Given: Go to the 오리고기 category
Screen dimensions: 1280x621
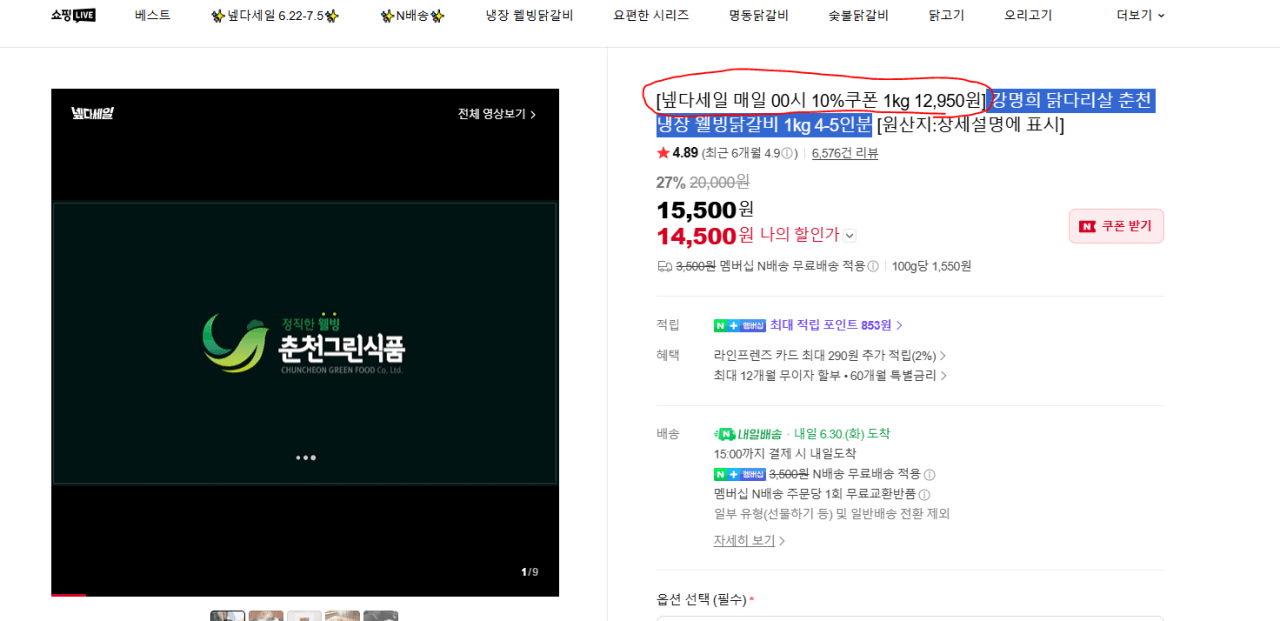Looking at the screenshot, I should [x=1028, y=15].
